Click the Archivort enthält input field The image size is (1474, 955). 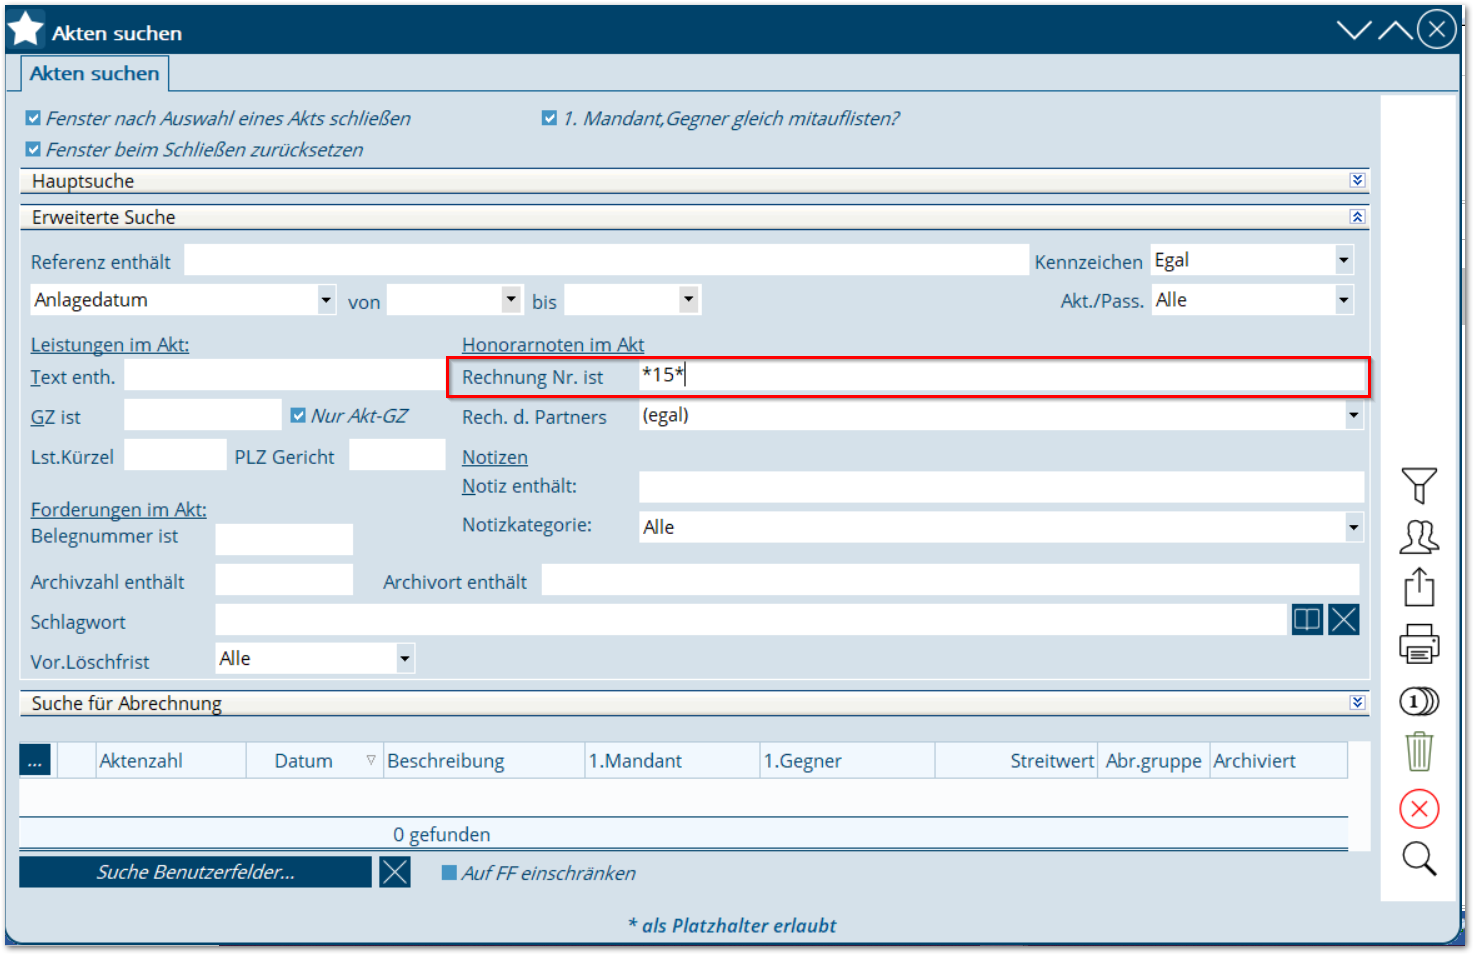[950, 580]
